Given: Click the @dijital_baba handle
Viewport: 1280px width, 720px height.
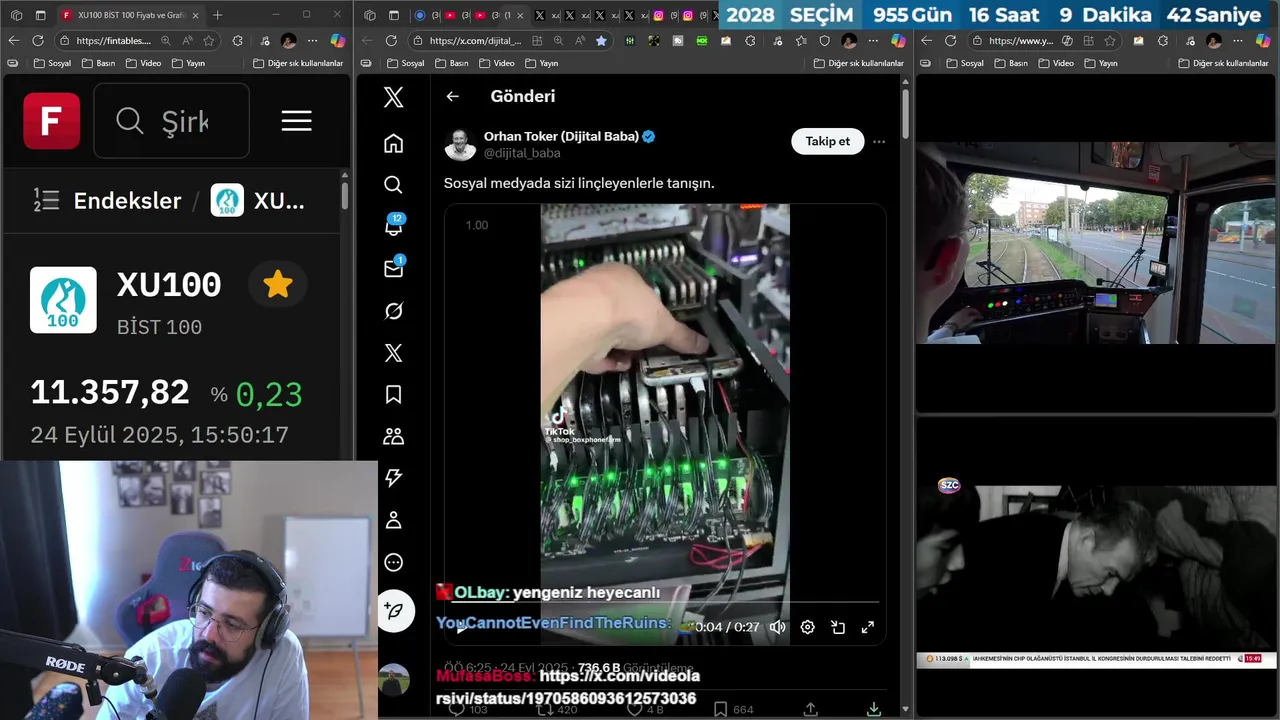Looking at the screenshot, I should [522, 153].
